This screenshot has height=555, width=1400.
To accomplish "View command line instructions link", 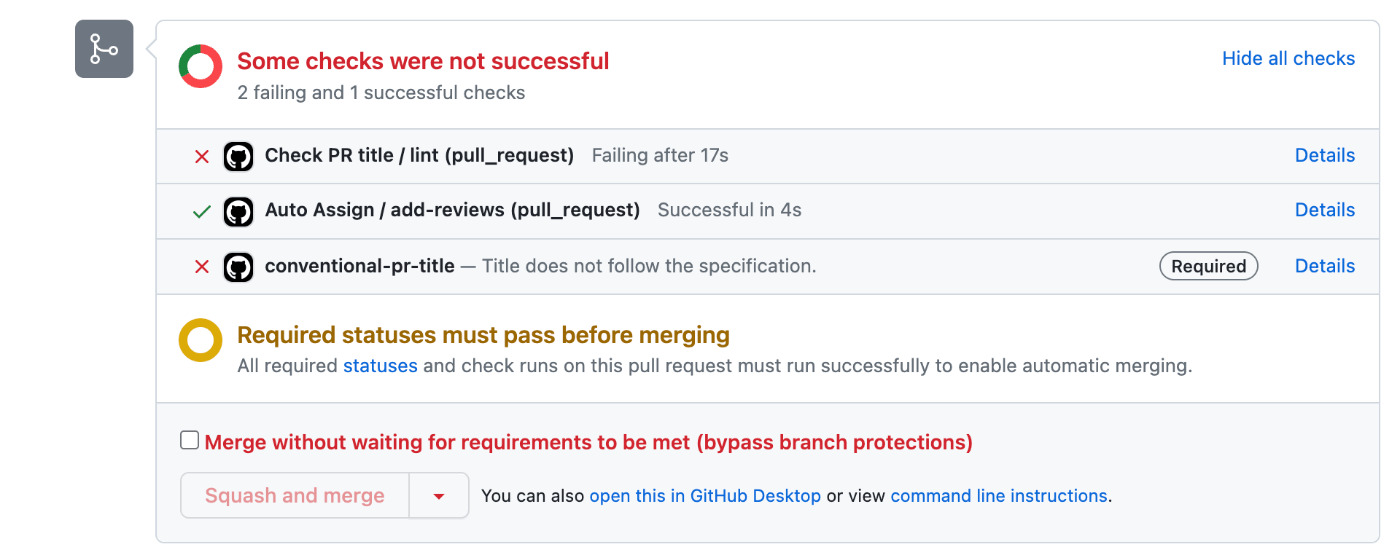I will pos(999,496).
